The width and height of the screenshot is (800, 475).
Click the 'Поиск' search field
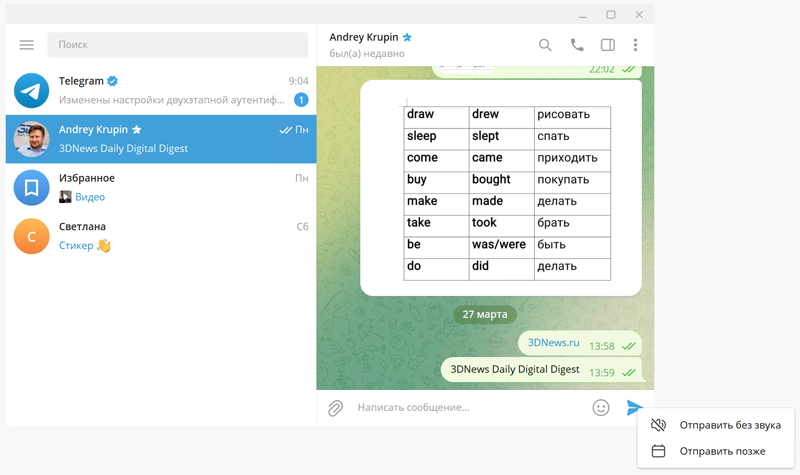(178, 45)
